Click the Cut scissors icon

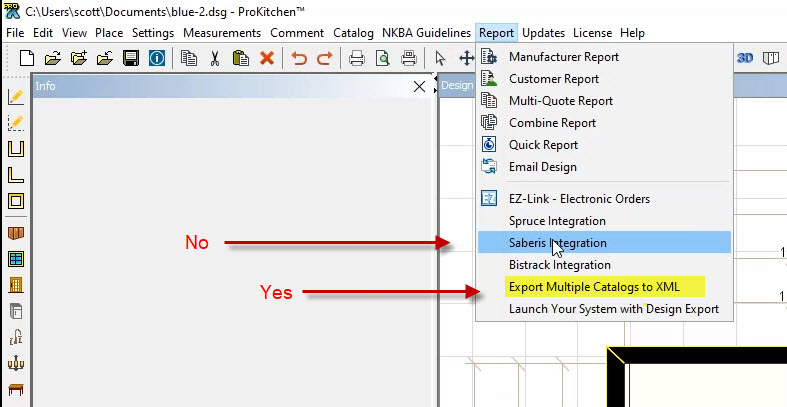coord(214,58)
